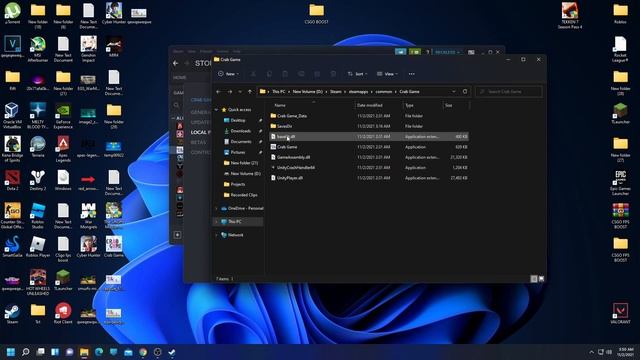
Task: Select Downloads in Quick access
Action: (x=240, y=131)
